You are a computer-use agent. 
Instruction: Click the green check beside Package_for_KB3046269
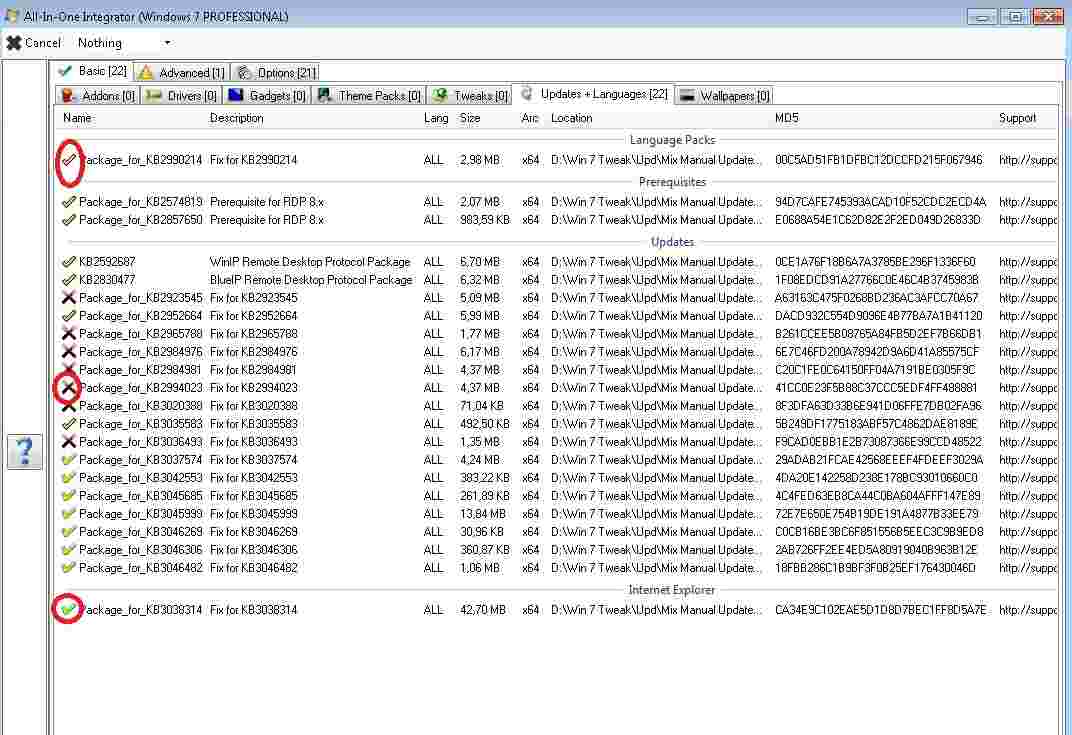68,532
